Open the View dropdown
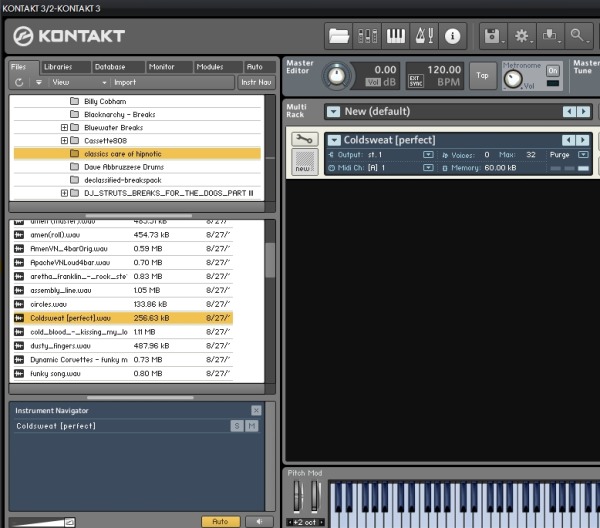This screenshot has width=600, height=528. pos(79,82)
